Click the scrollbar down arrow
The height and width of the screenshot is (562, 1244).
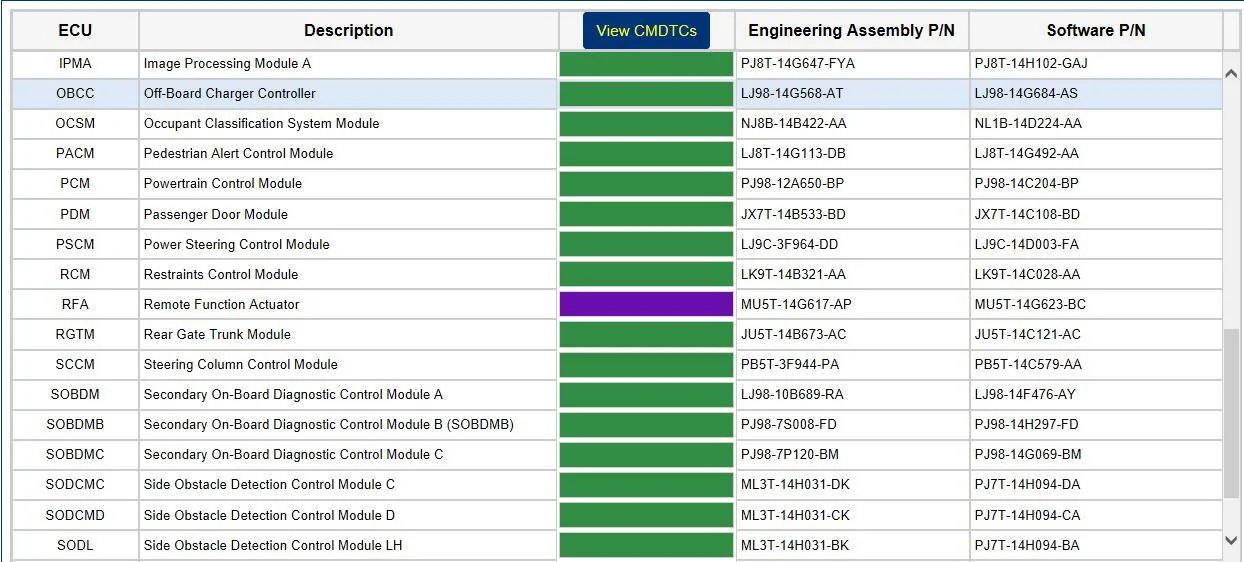click(1231, 540)
